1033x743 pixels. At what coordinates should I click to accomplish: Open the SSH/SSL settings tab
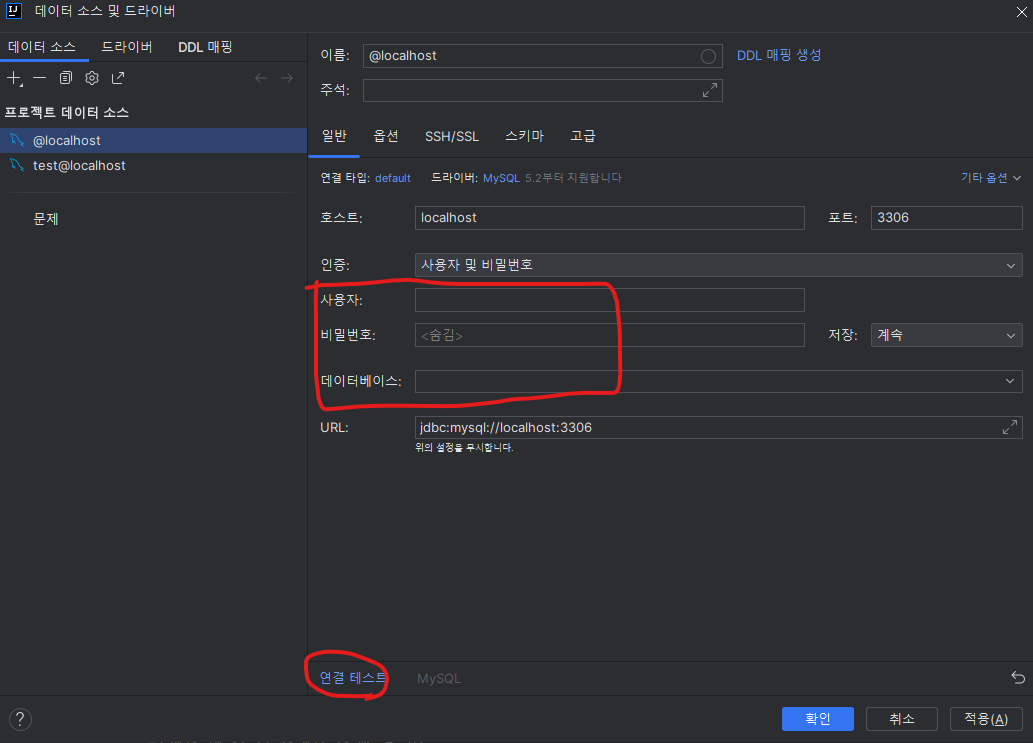452,136
